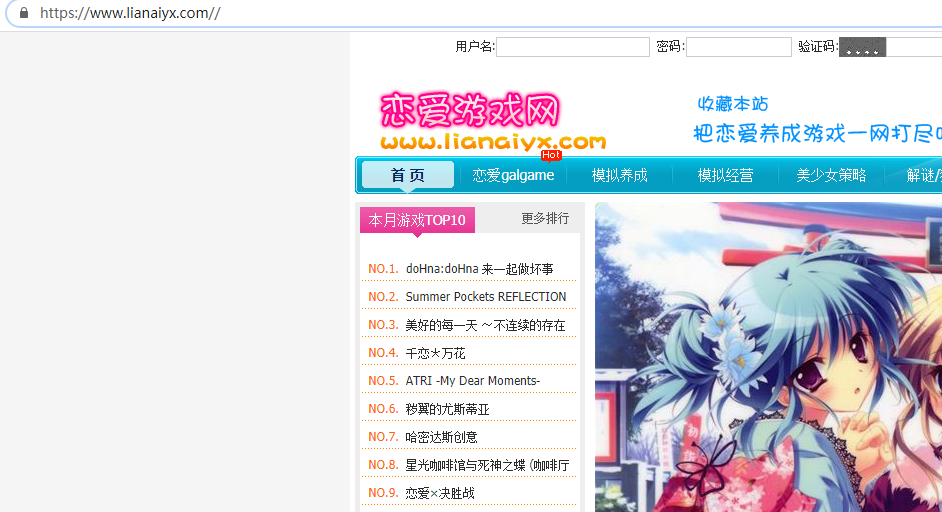Open the 模拟养成 menu item
Viewport: 942px width, 512px height.
(619, 175)
